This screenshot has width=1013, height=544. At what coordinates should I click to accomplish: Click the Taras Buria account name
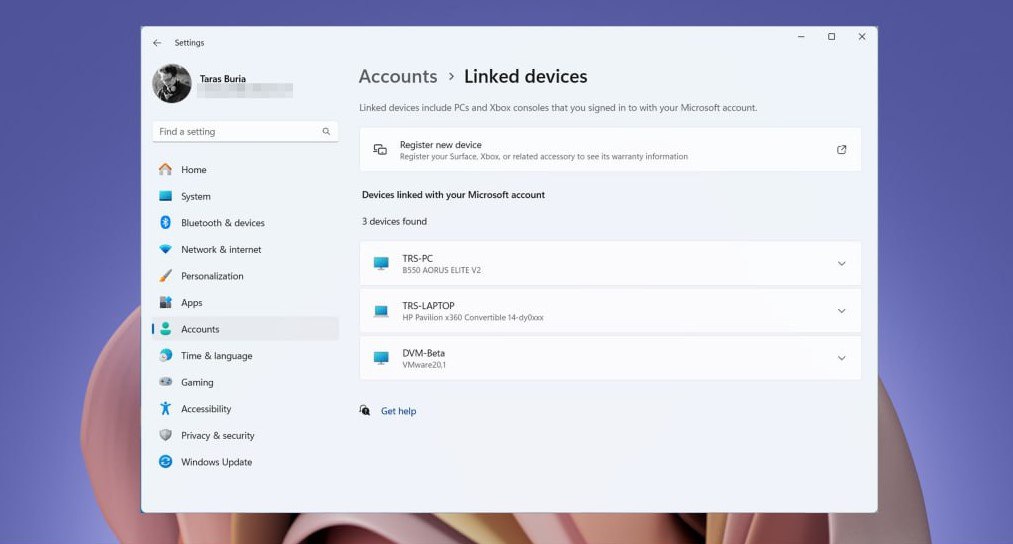point(223,79)
